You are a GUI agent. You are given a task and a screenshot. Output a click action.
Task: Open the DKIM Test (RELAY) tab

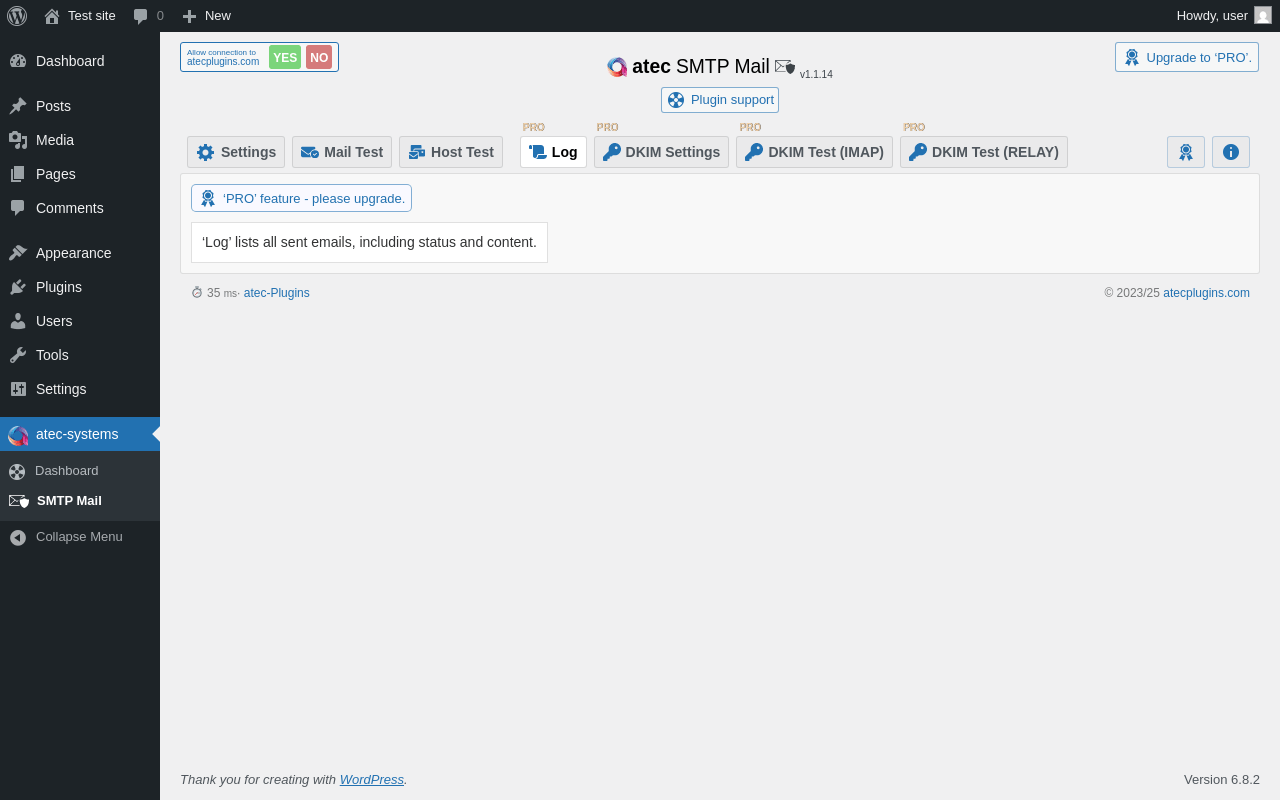984,152
